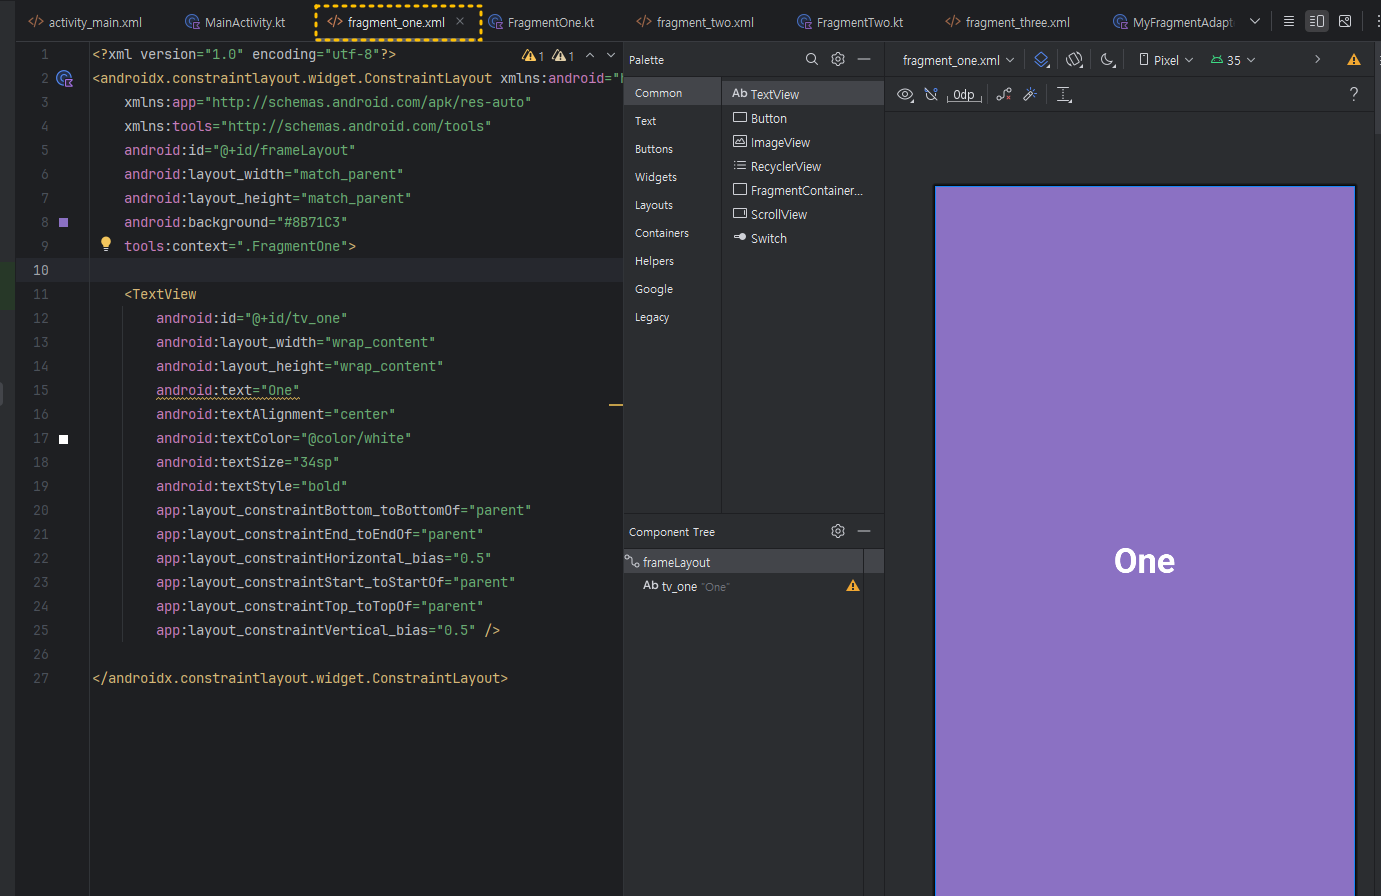Open the MyFragmentAdapter tab

1173,22
